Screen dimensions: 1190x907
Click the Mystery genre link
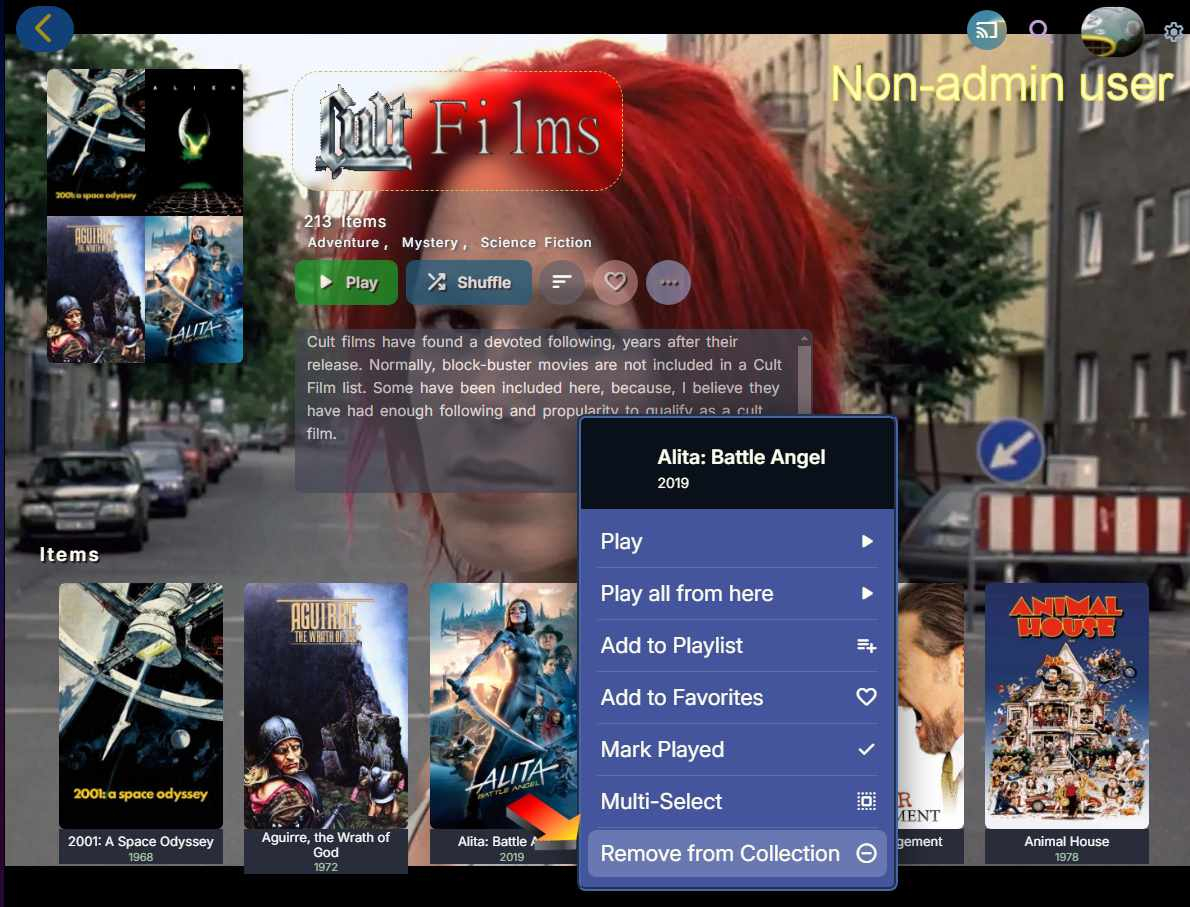click(430, 242)
